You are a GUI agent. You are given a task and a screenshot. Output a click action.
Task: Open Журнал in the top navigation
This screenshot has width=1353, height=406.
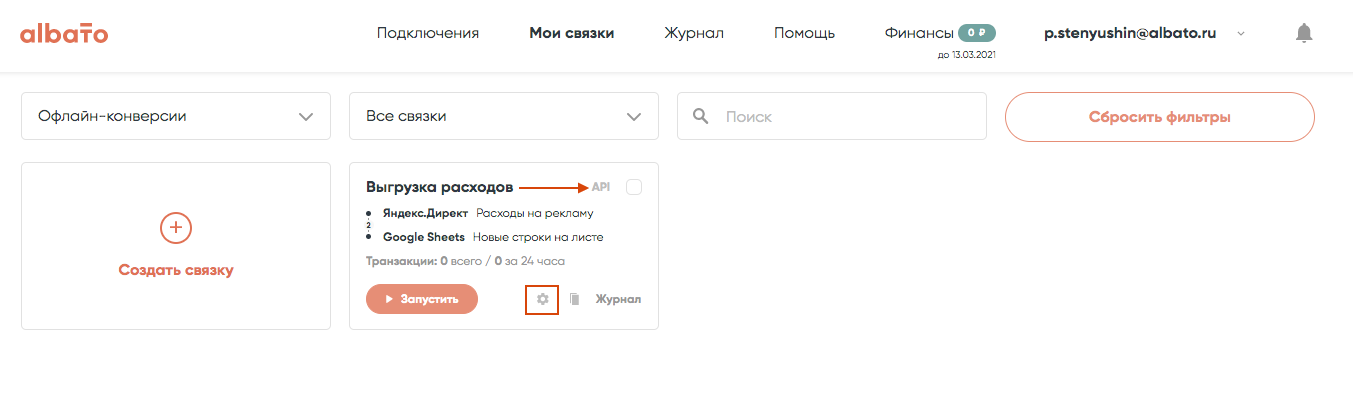[694, 33]
